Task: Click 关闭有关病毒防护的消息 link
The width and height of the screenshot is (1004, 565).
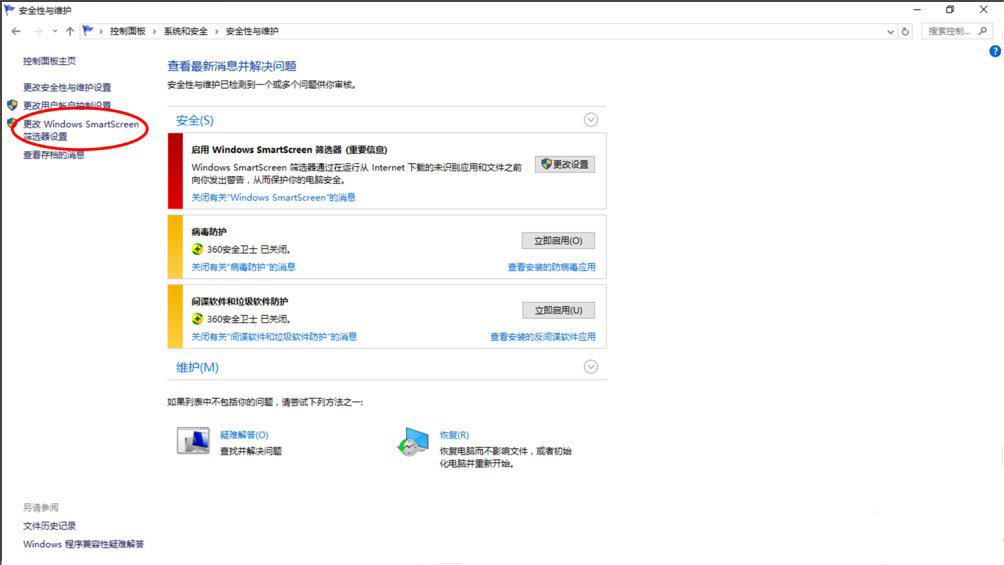Action: tap(243, 267)
